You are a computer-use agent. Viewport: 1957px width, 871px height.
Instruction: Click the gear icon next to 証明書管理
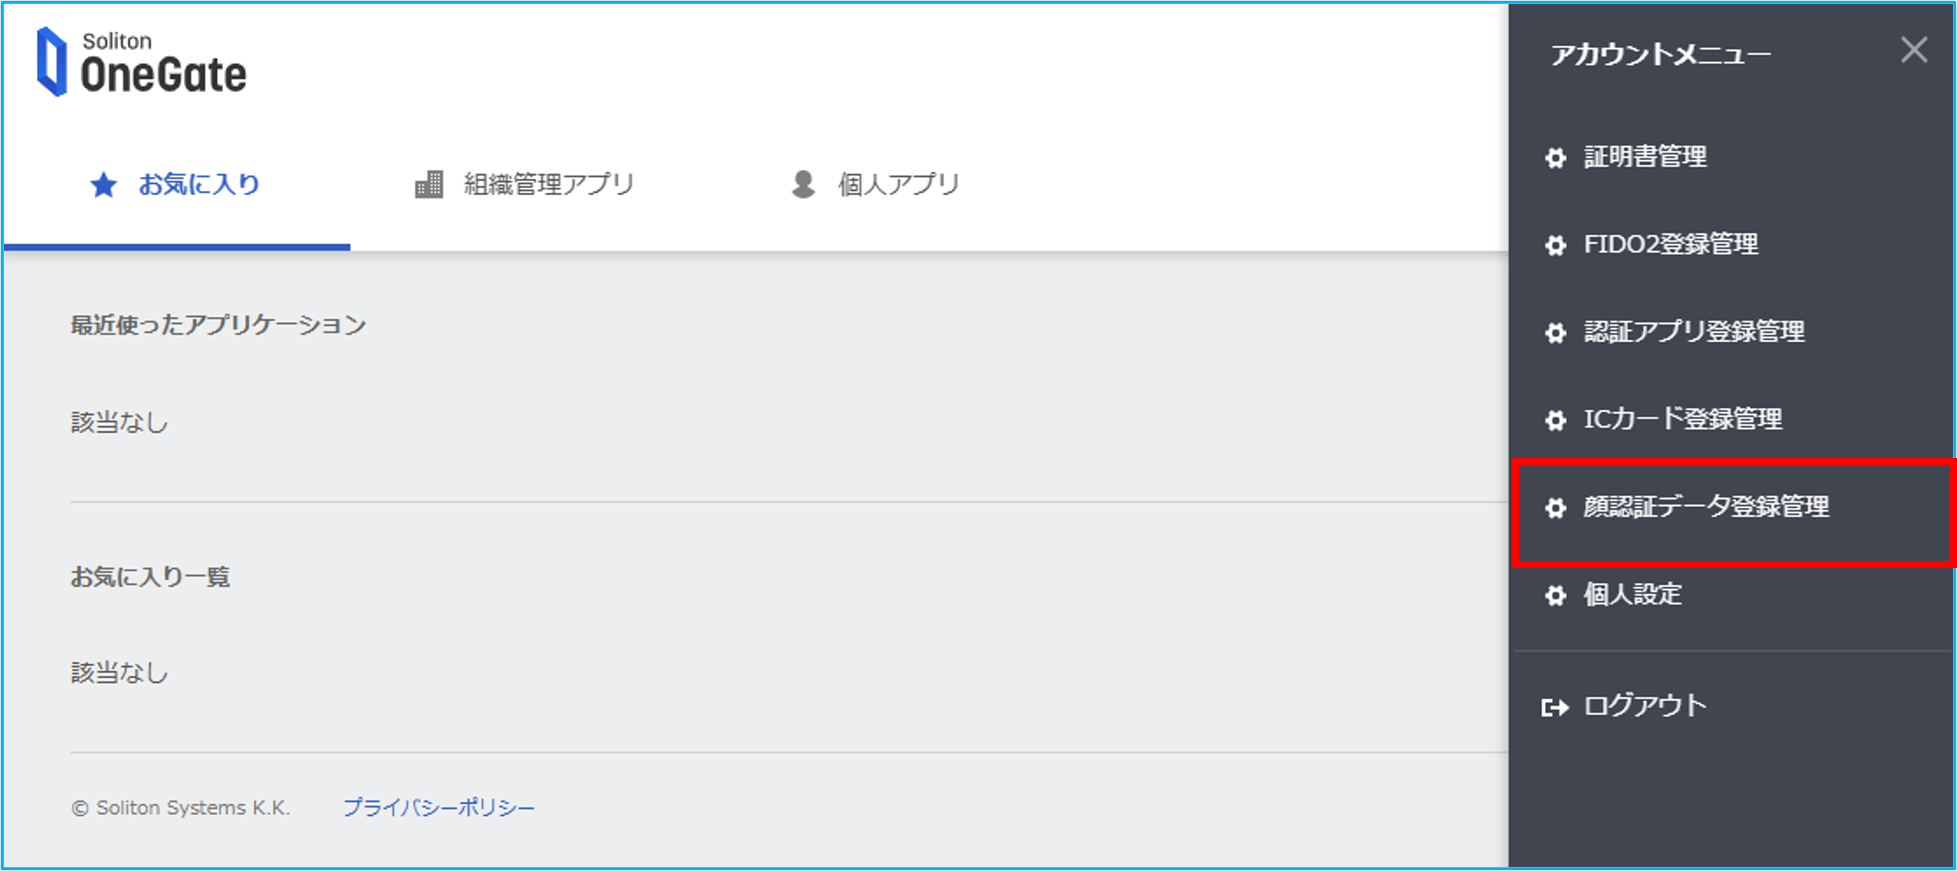[x=1555, y=158]
